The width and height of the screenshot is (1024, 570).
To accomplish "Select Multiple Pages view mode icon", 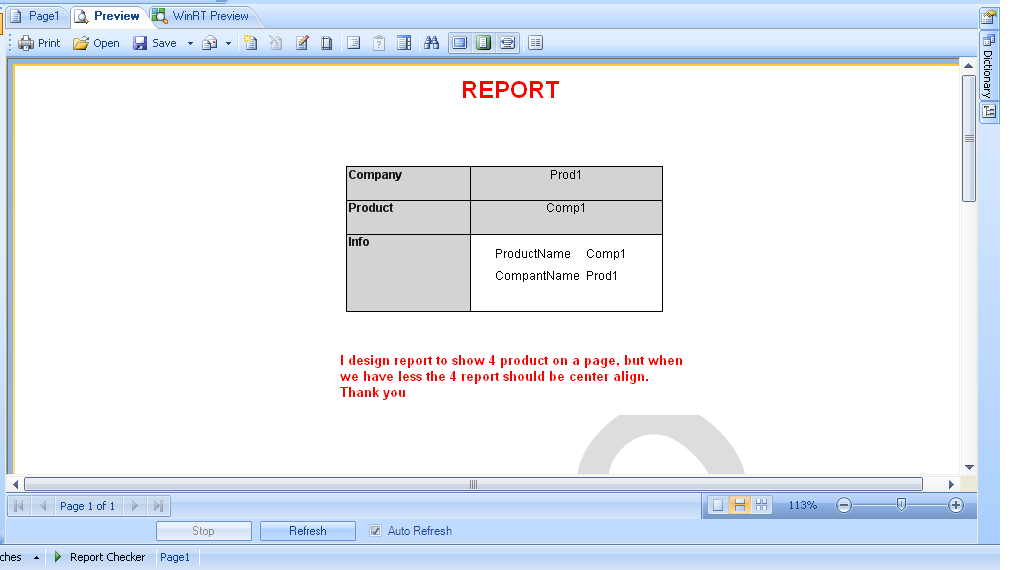I will pyautogui.click(x=761, y=505).
